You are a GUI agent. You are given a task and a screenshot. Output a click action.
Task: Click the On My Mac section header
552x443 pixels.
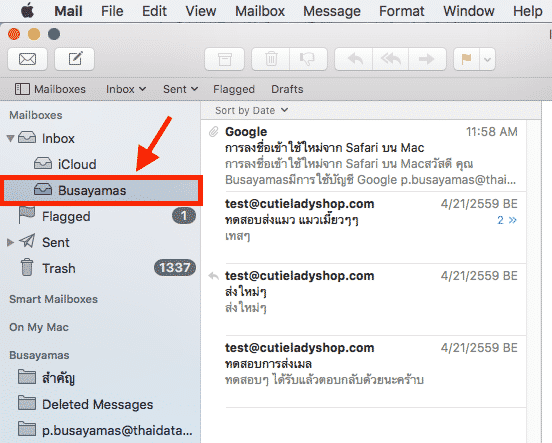click(39, 327)
